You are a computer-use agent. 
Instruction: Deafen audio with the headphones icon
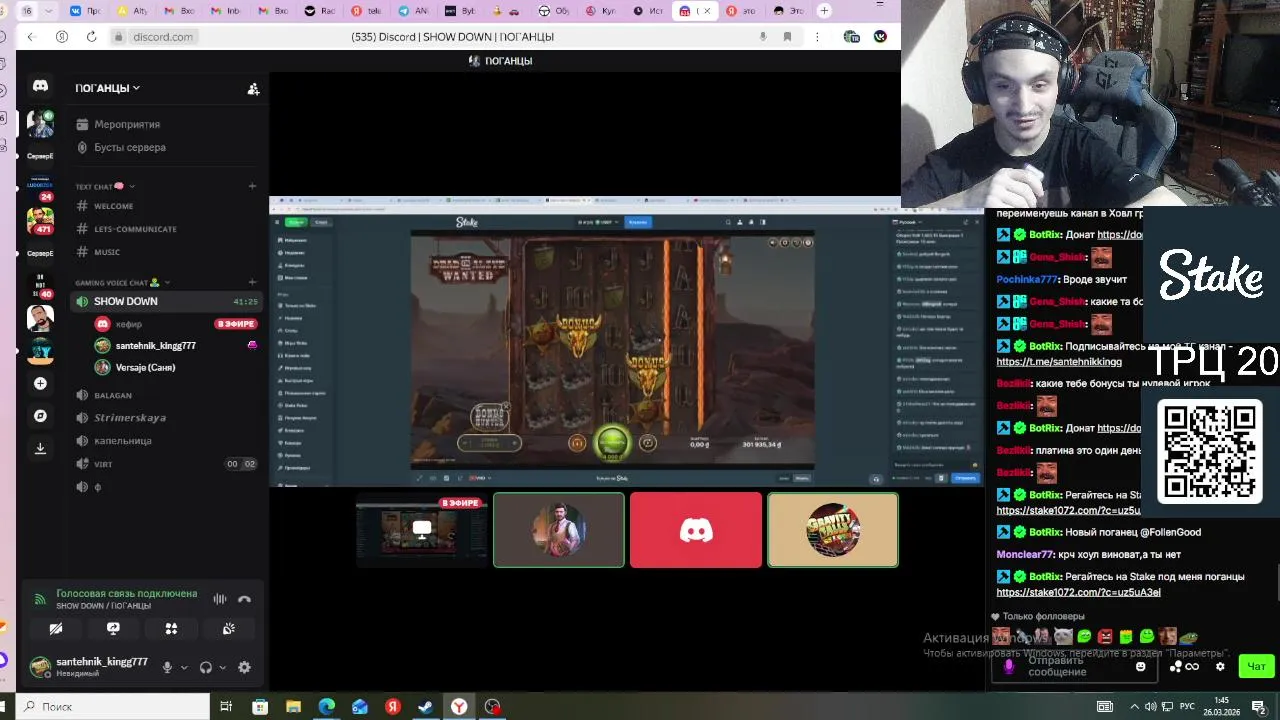[206, 667]
